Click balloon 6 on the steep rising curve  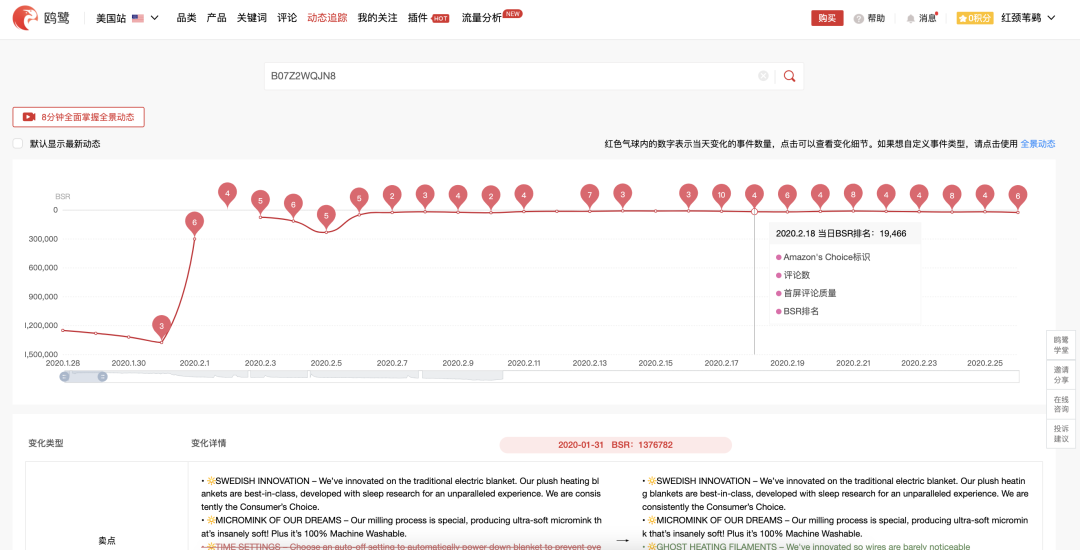click(x=194, y=223)
